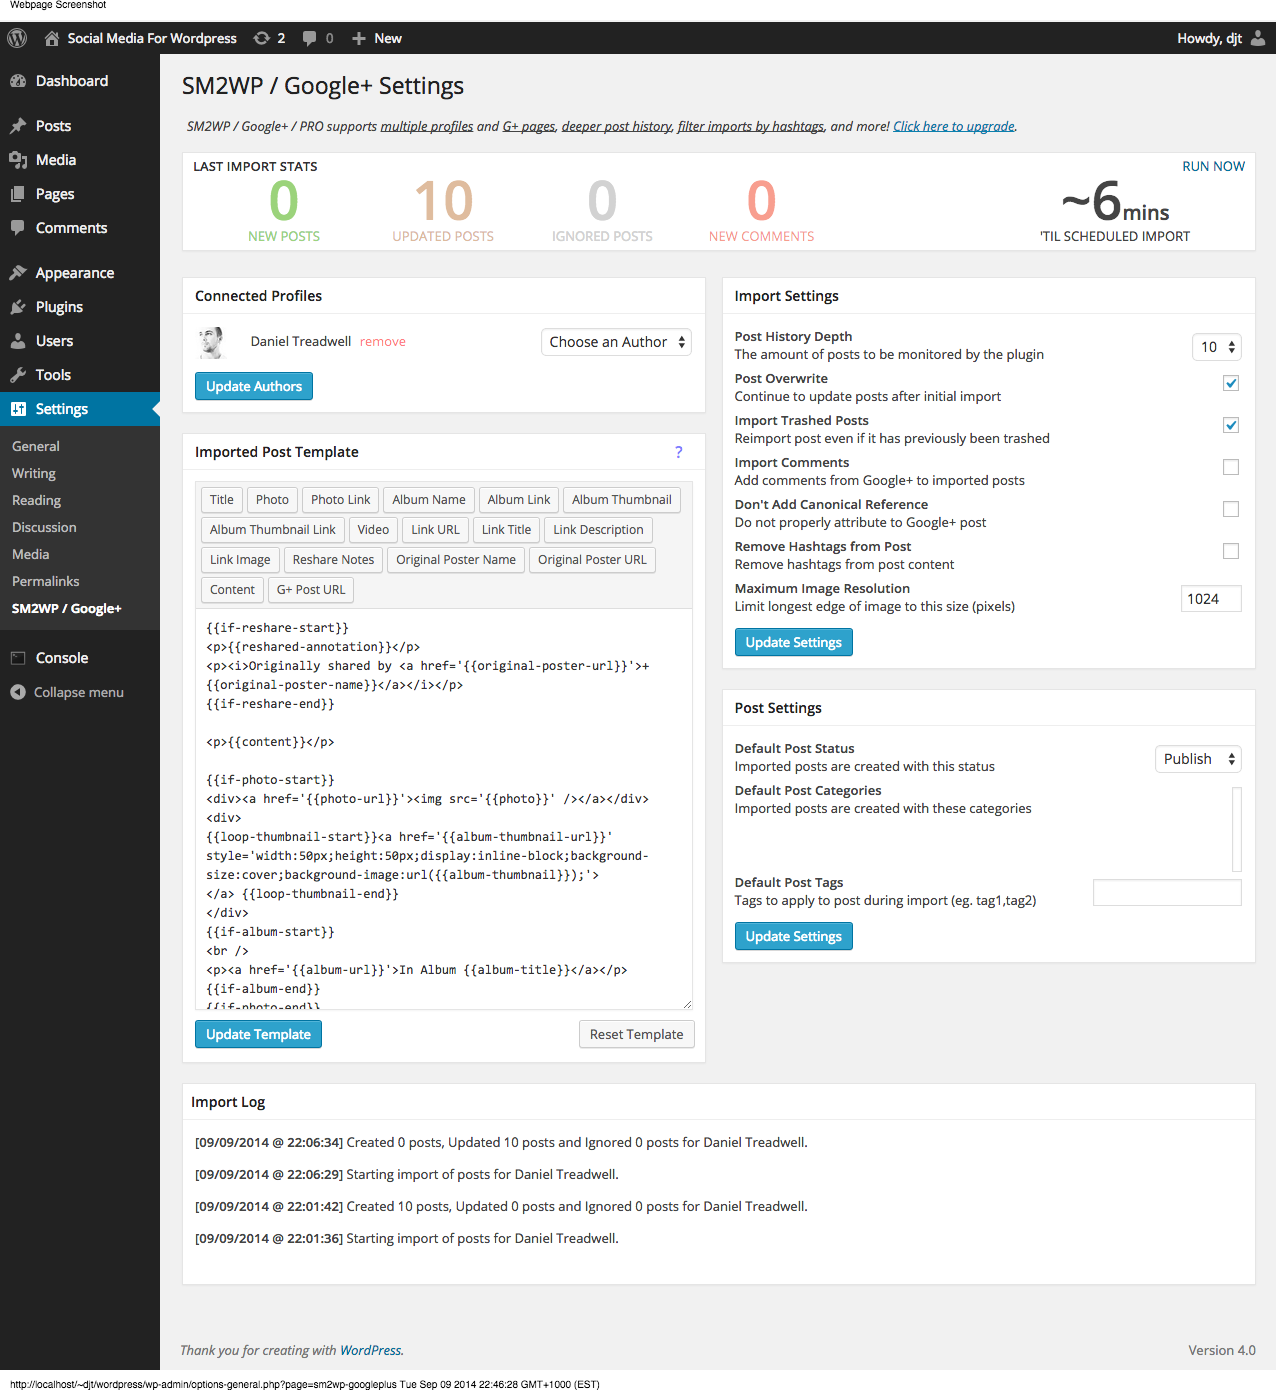1276x1390 pixels.
Task: Click the Tools wrench icon
Action: (x=18, y=375)
